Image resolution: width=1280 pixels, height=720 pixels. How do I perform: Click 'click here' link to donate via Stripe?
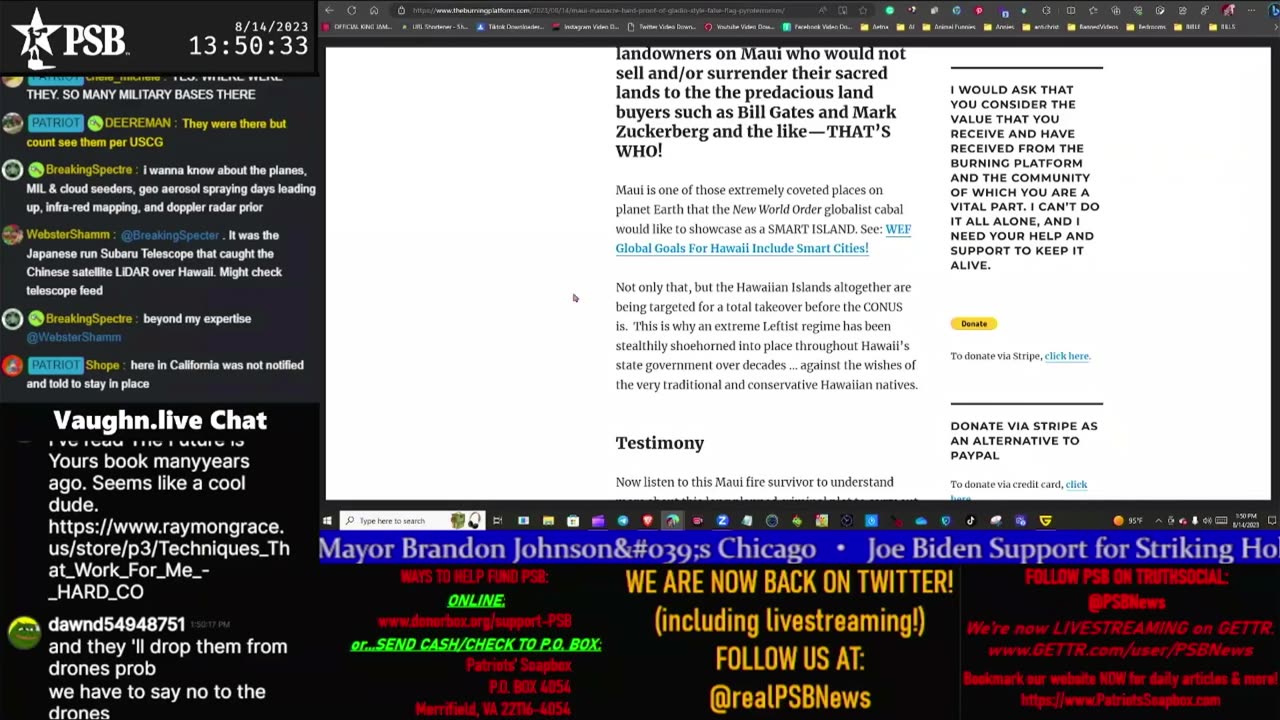[1066, 356]
